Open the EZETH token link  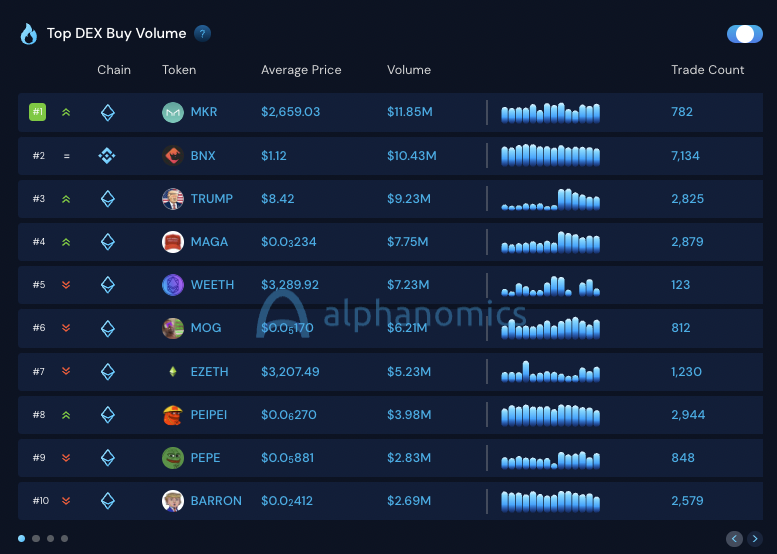click(210, 372)
